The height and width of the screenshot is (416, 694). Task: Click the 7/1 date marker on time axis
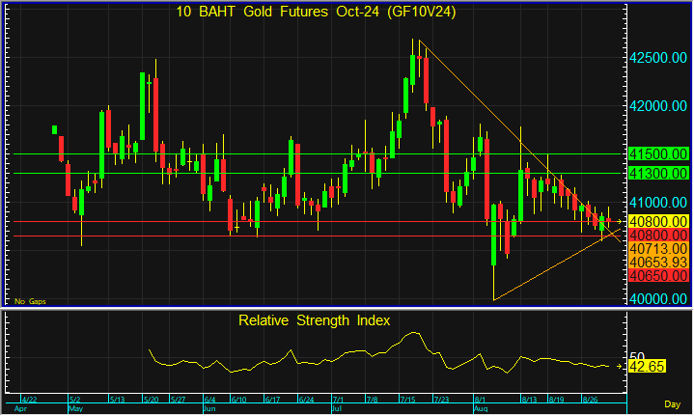[x=339, y=400]
